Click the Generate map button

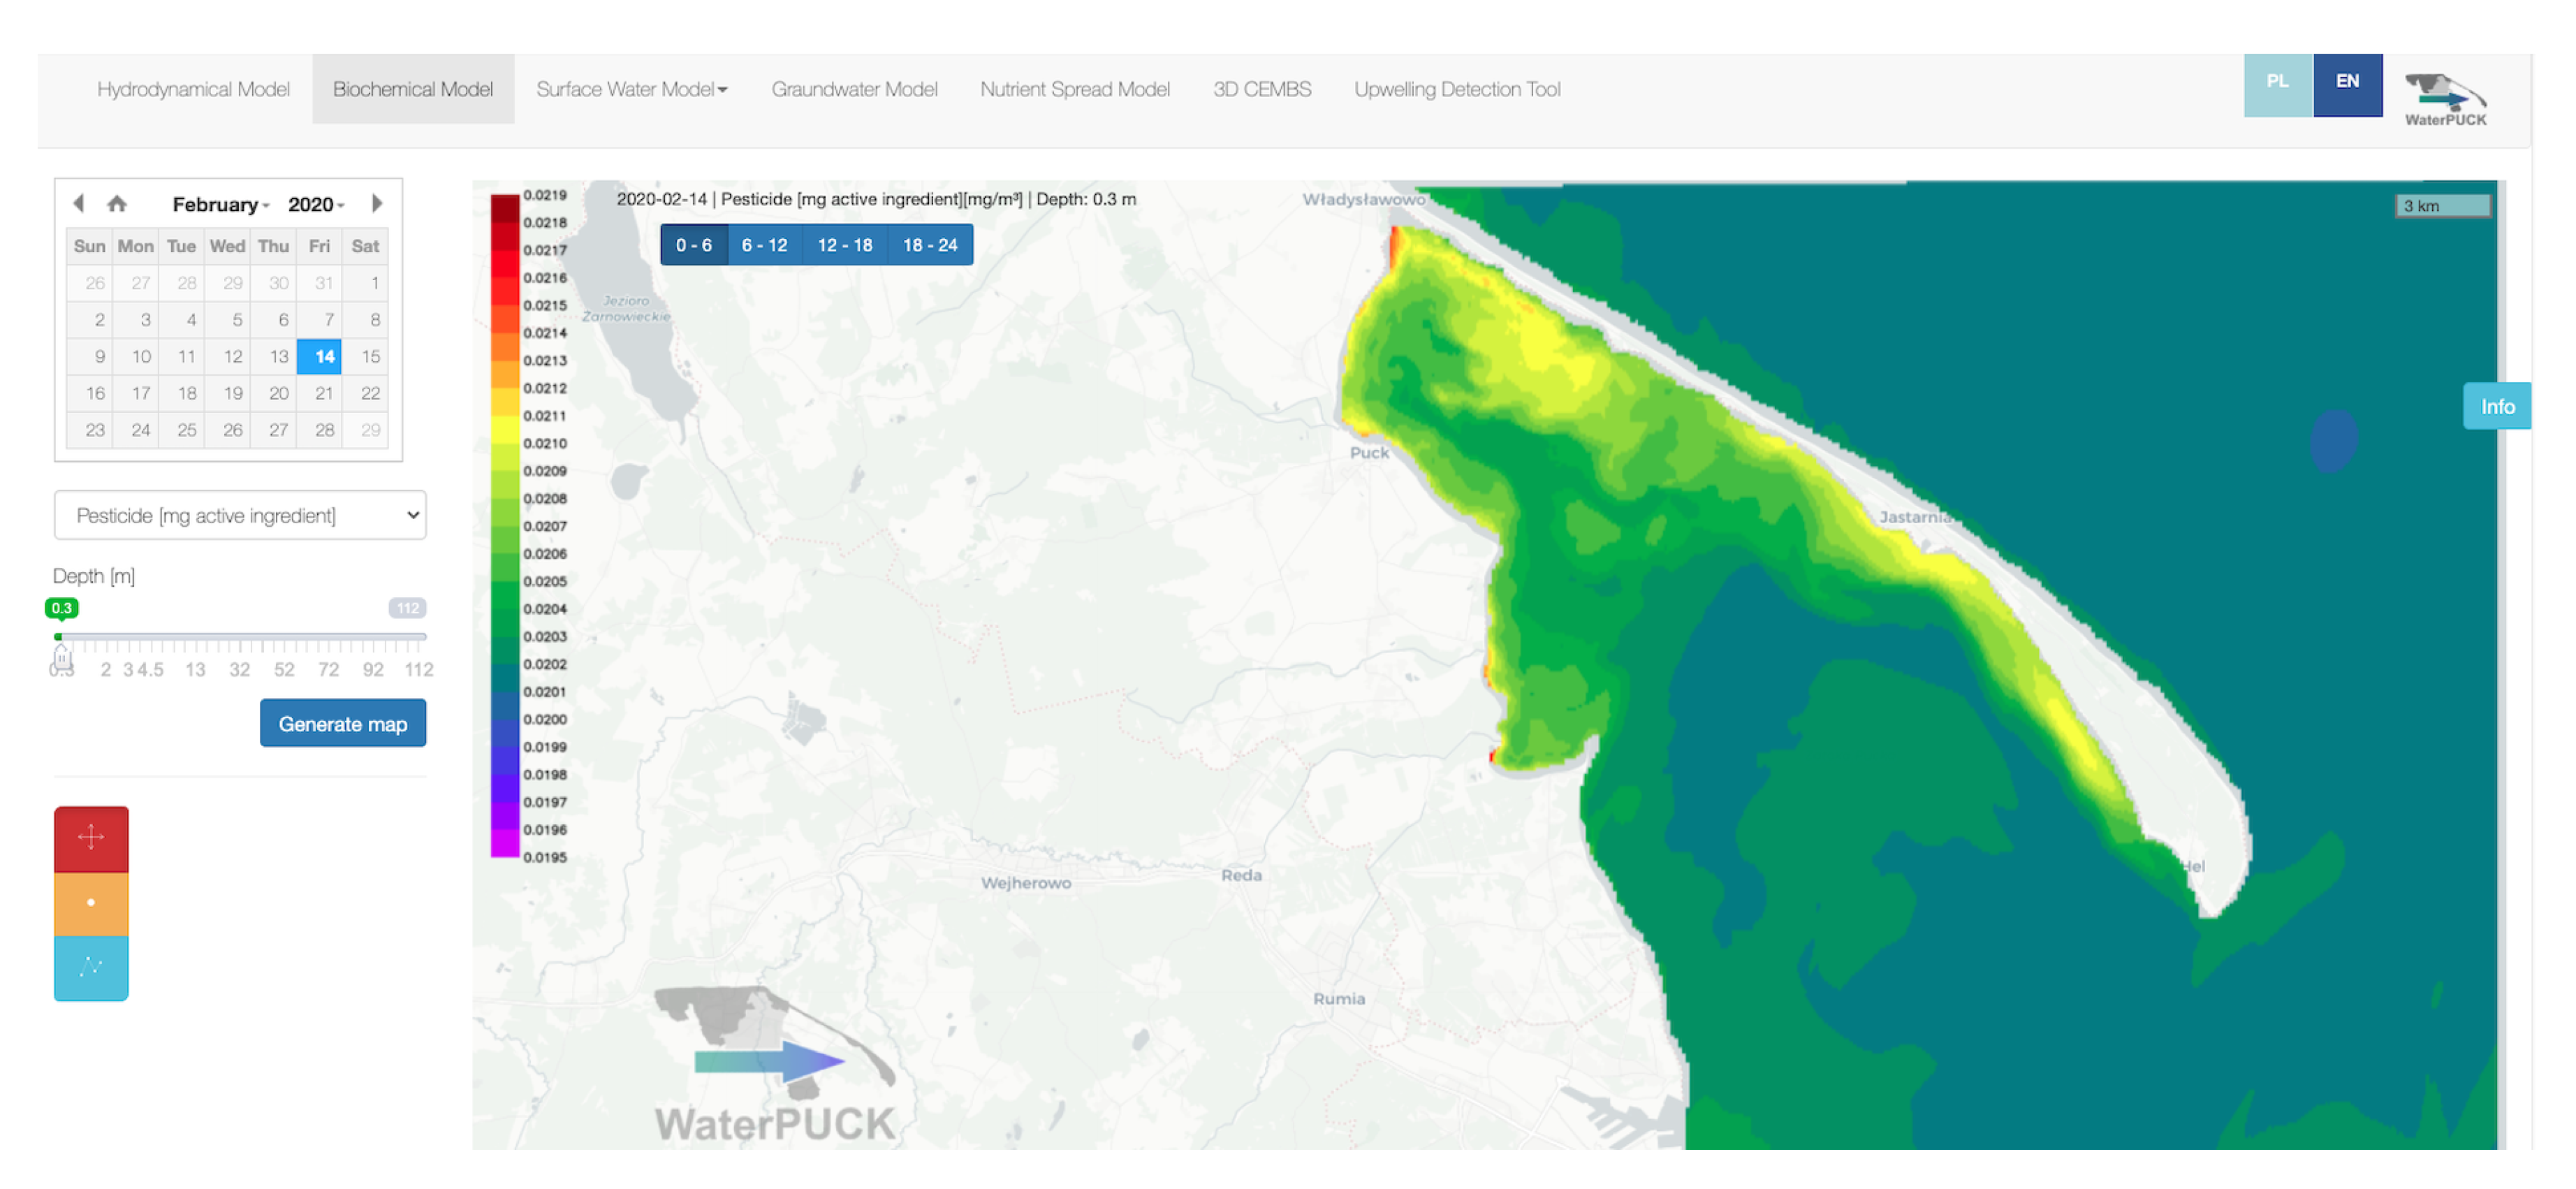point(342,724)
